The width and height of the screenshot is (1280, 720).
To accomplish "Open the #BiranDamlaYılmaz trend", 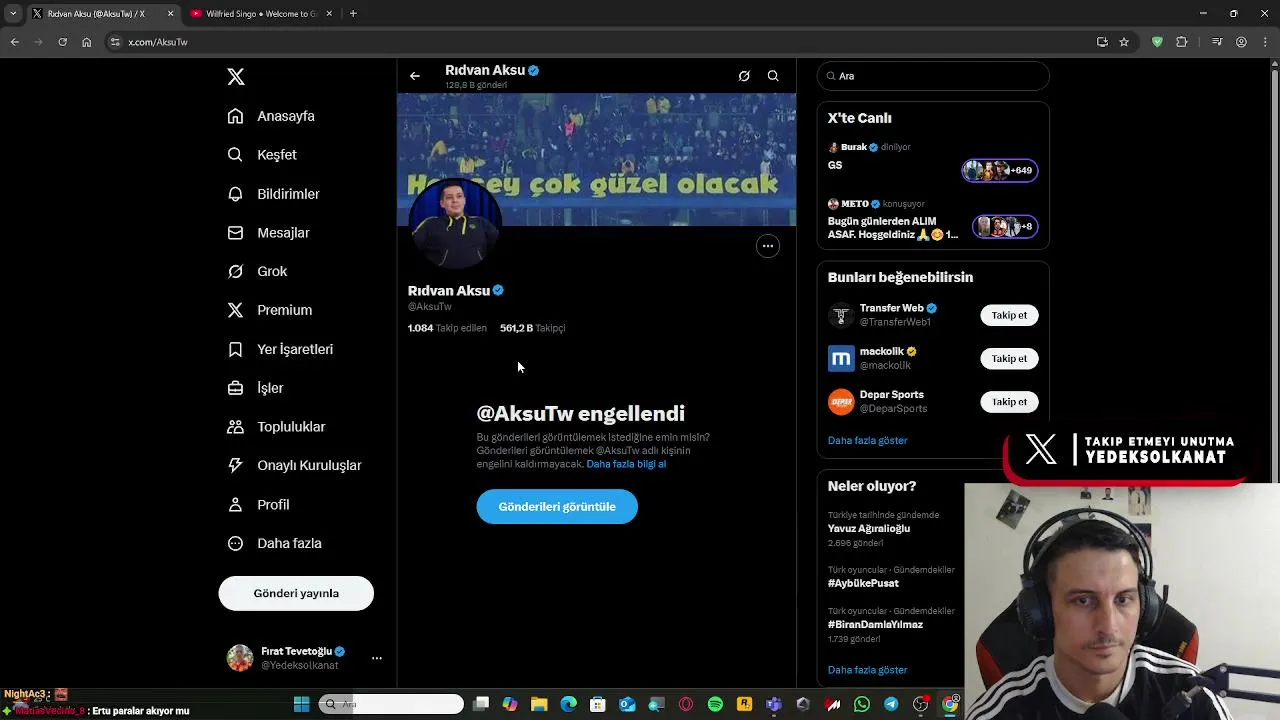I will [875, 624].
